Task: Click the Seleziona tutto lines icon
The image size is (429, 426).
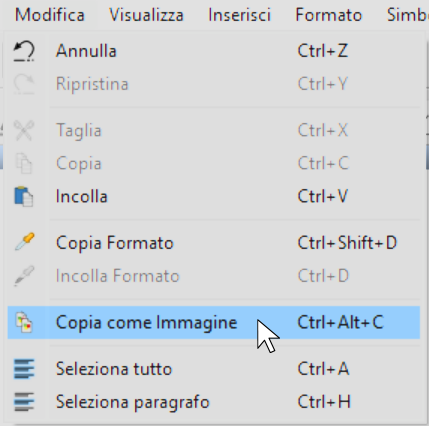Action: click(24, 369)
